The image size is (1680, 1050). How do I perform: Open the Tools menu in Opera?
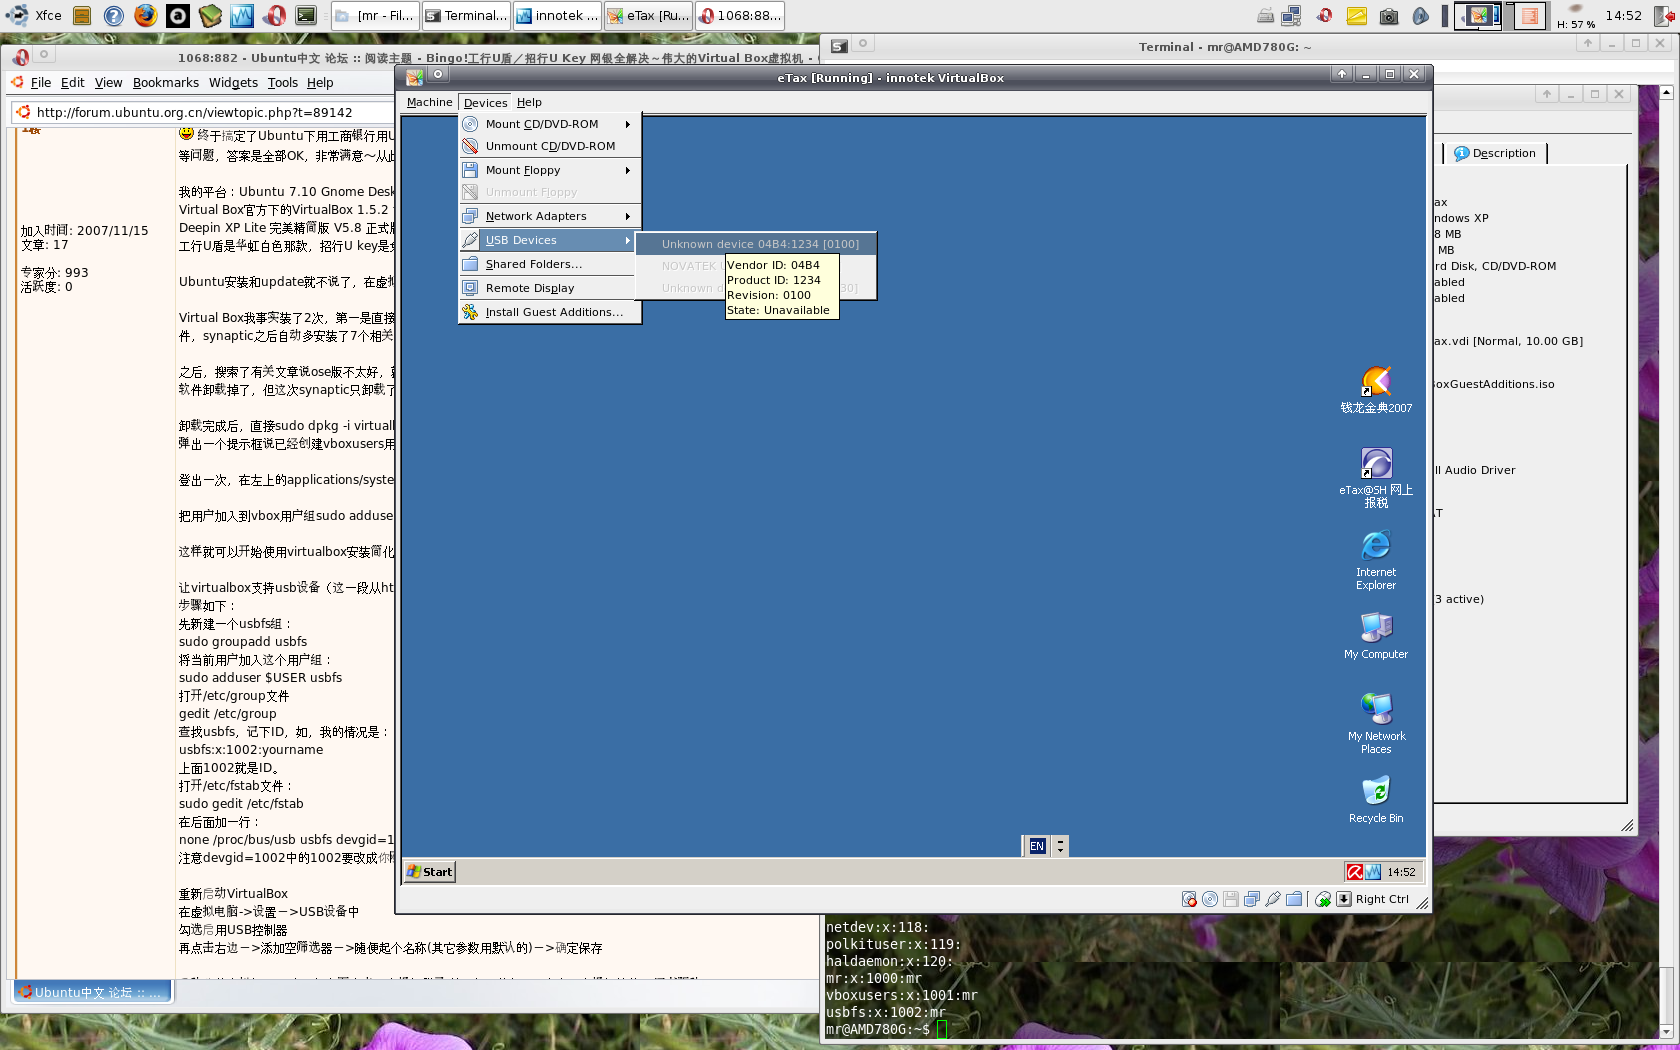click(283, 83)
